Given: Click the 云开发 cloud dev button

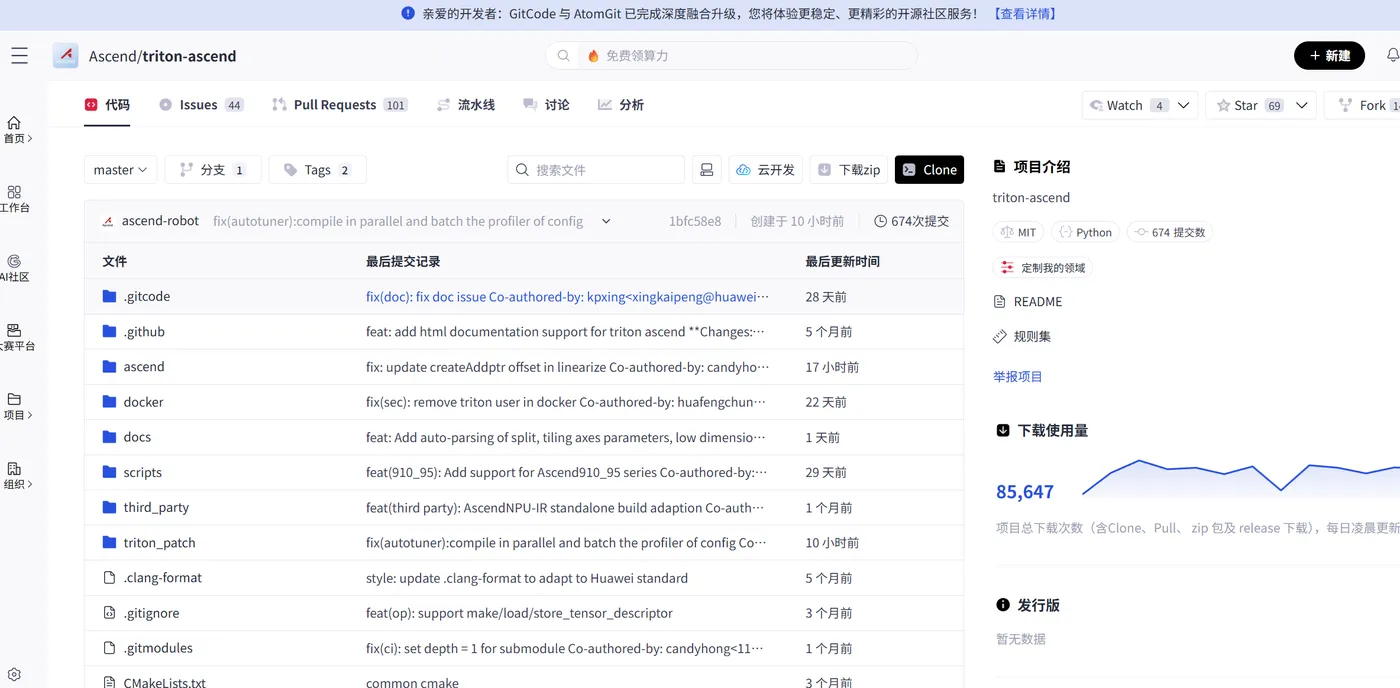Looking at the screenshot, I should (x=765, y=170).
